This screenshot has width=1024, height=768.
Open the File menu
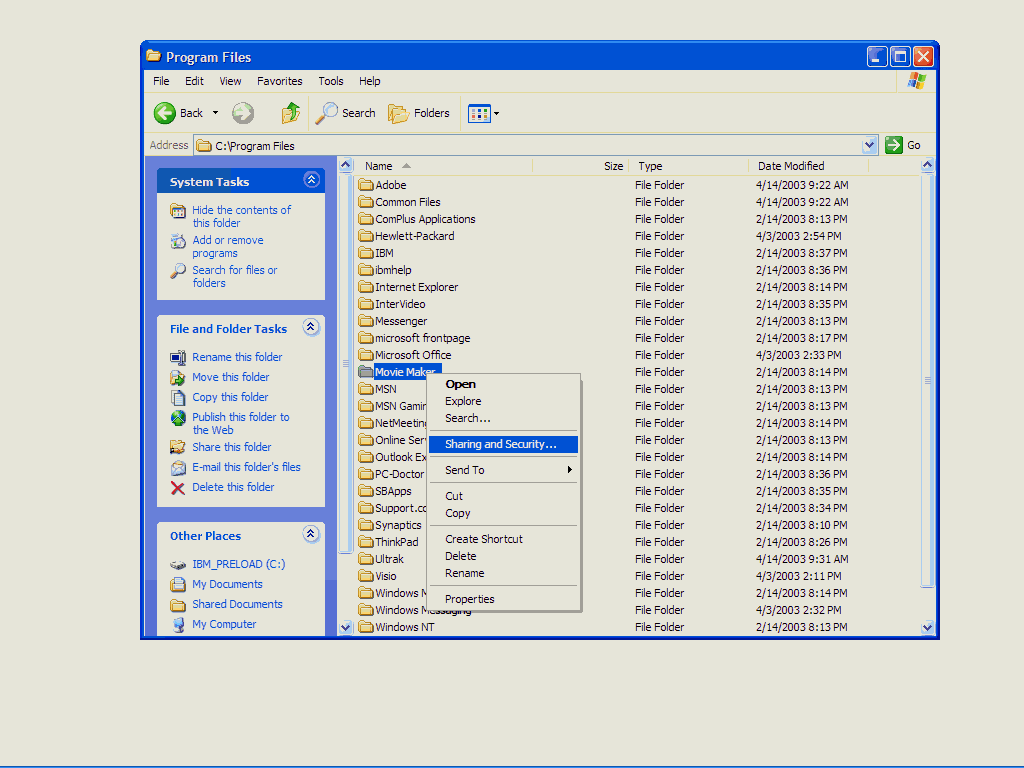tap(161, 81)
